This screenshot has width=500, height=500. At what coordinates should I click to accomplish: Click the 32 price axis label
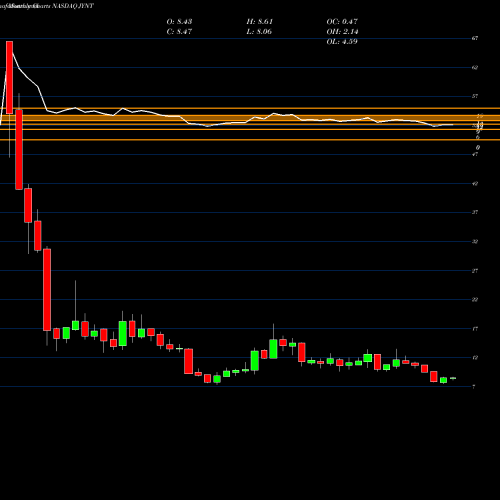(x=475, y=241)
